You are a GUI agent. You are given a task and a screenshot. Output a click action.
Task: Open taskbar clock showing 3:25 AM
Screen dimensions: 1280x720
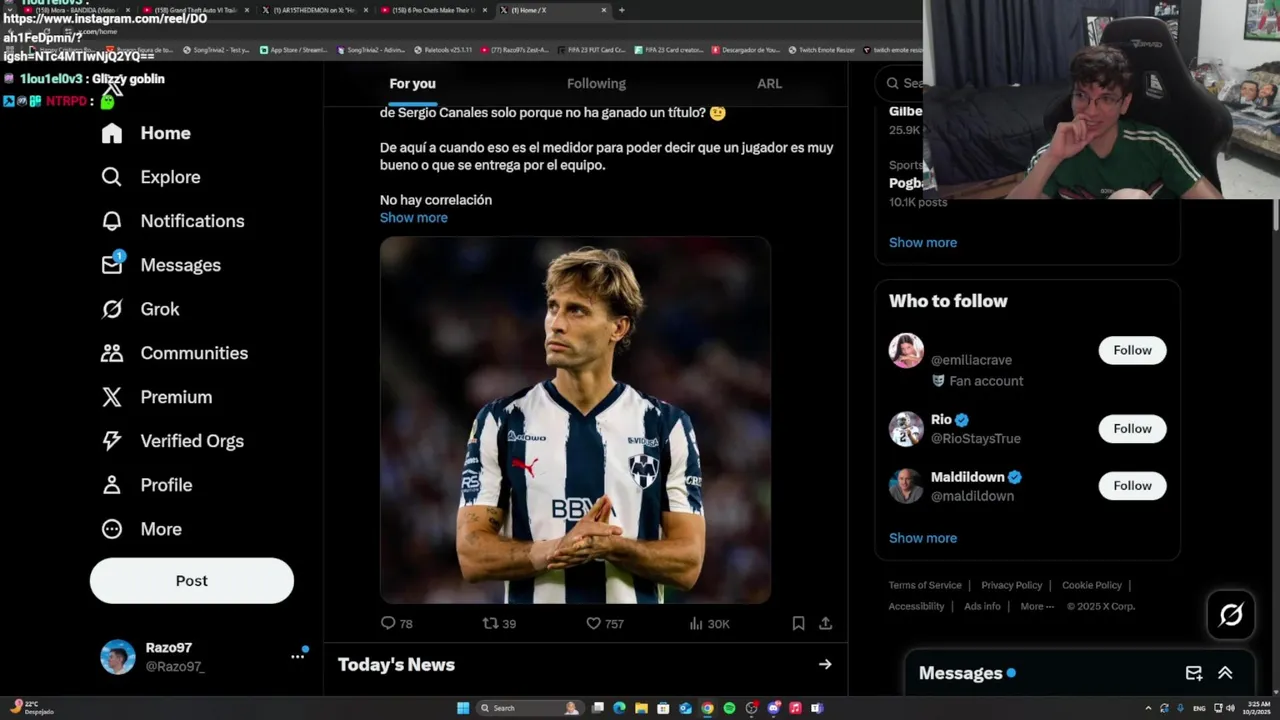click(x=1259, y=708)
